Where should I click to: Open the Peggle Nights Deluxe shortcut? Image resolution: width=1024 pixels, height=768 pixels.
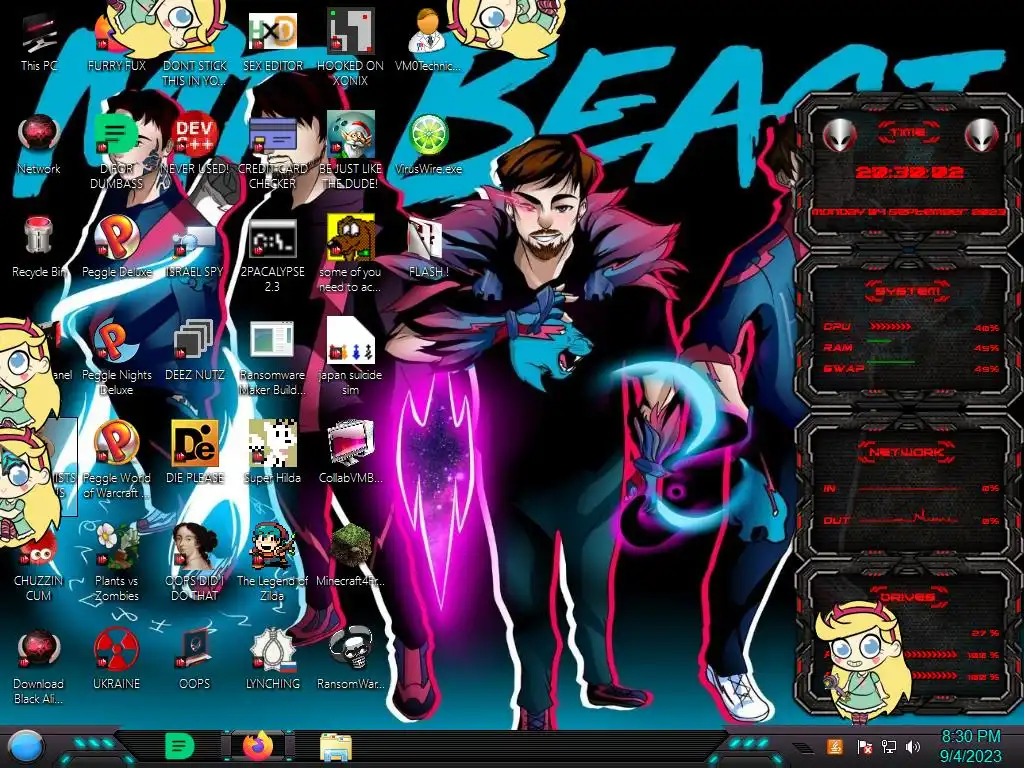coord(116,357)
